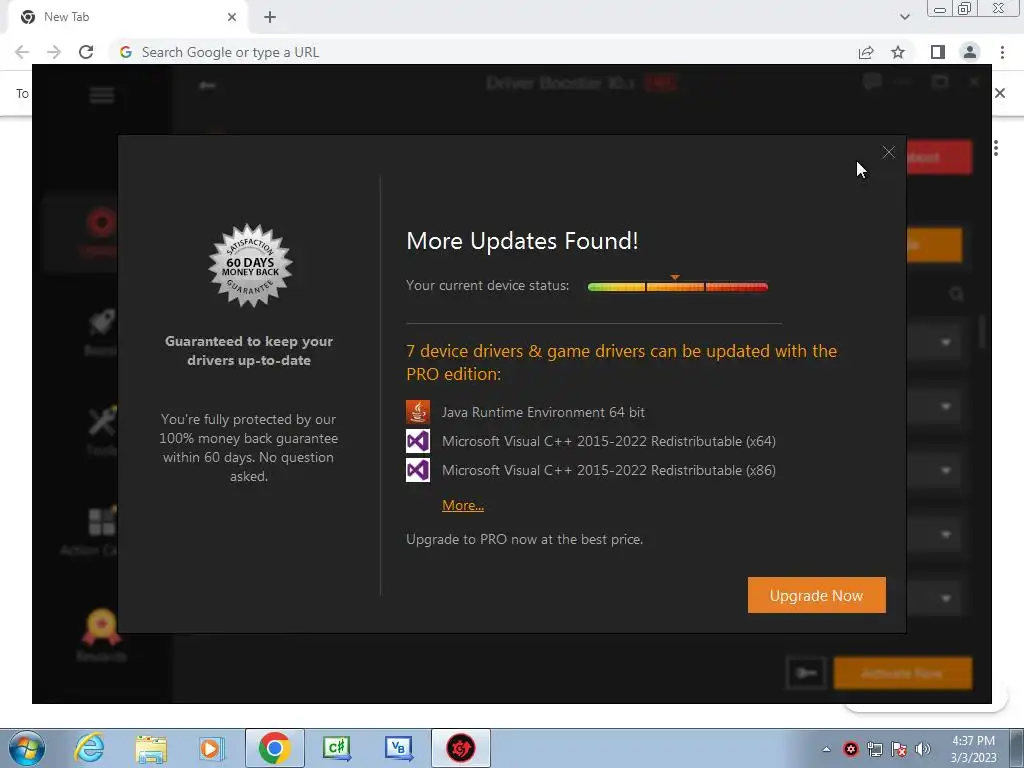Viewport: 1024px width, 768px height.
Task: Click Driver Booster license key icon
Action: click(x=807, y=673)
